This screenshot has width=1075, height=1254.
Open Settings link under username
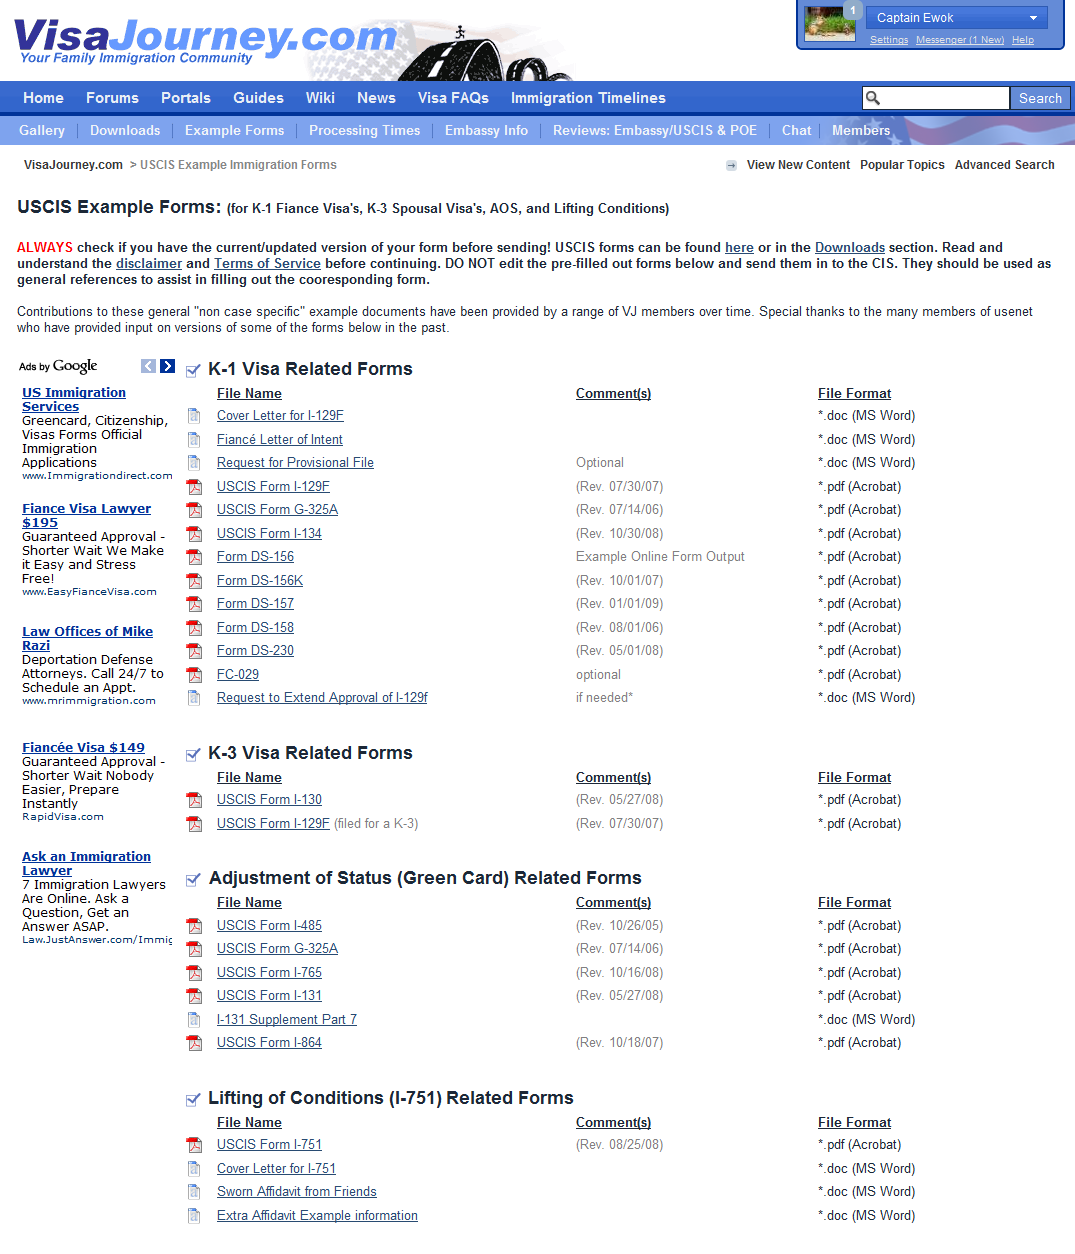(x=889, y=40)
